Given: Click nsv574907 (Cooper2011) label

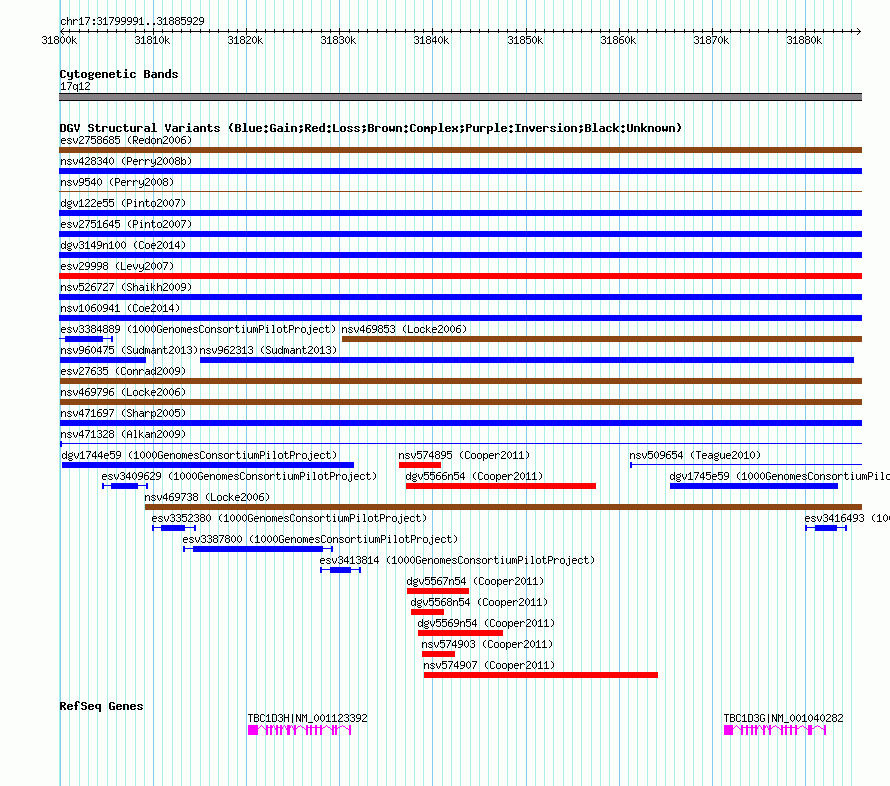Looking at the screenshot, I should (489, 665).
